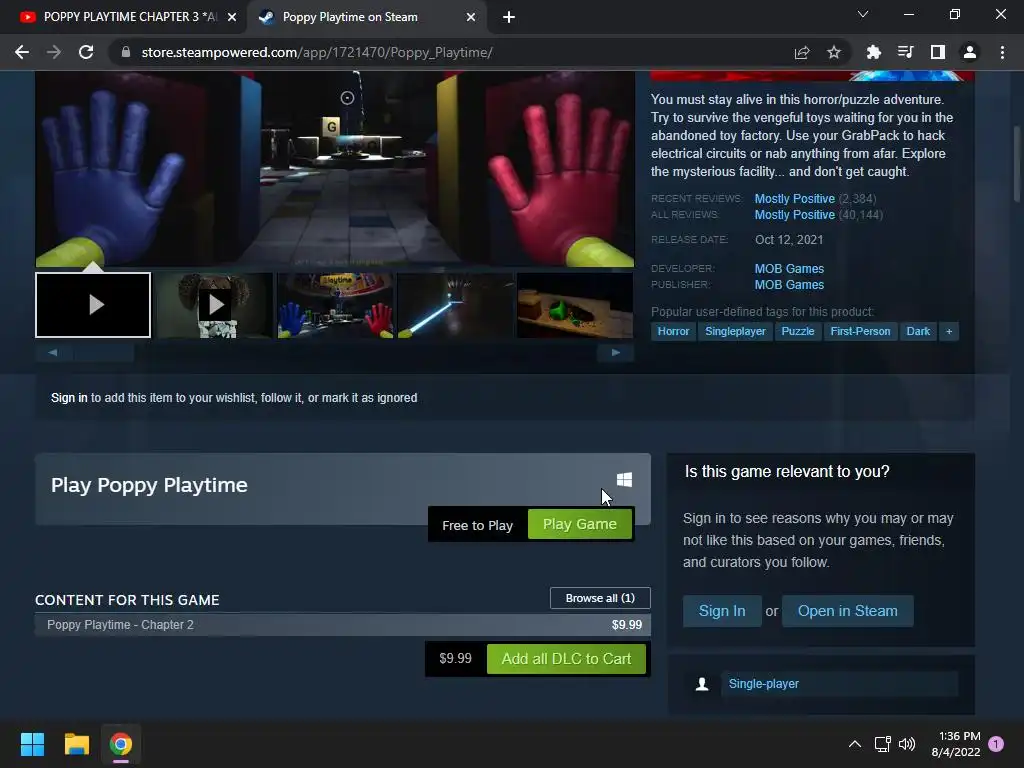Open Chrome's three-dot menu
This screenshot has width=1024, height=768.
1002,52
